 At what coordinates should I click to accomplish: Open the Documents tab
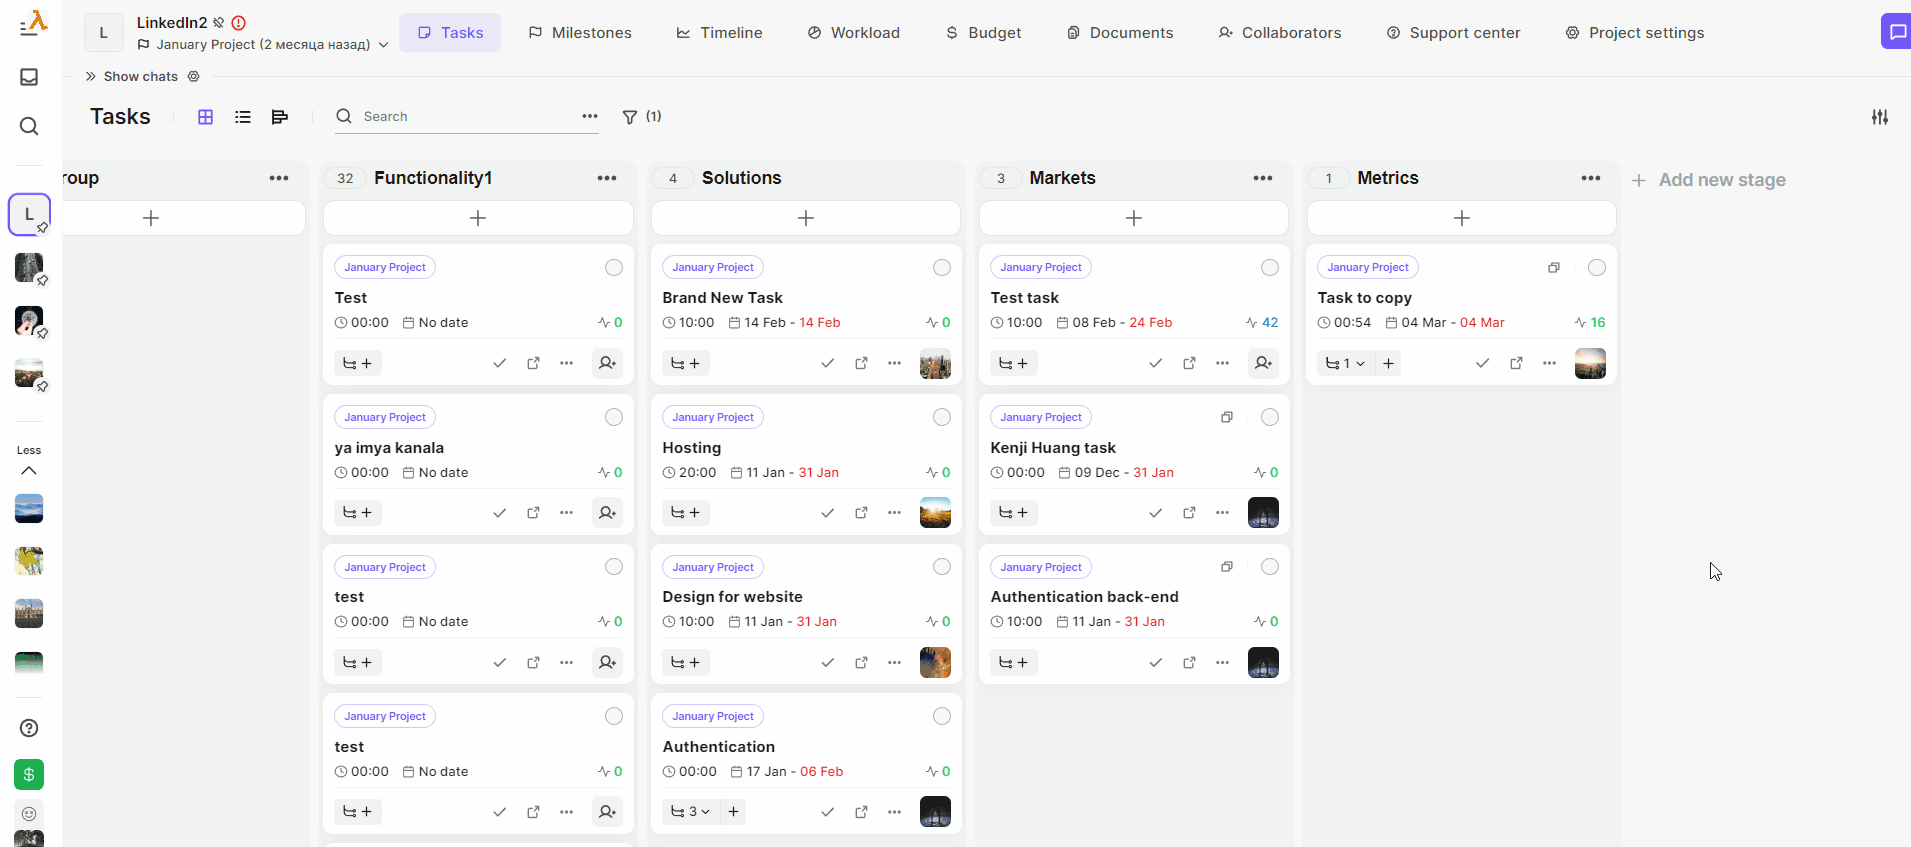(1120, 33)
